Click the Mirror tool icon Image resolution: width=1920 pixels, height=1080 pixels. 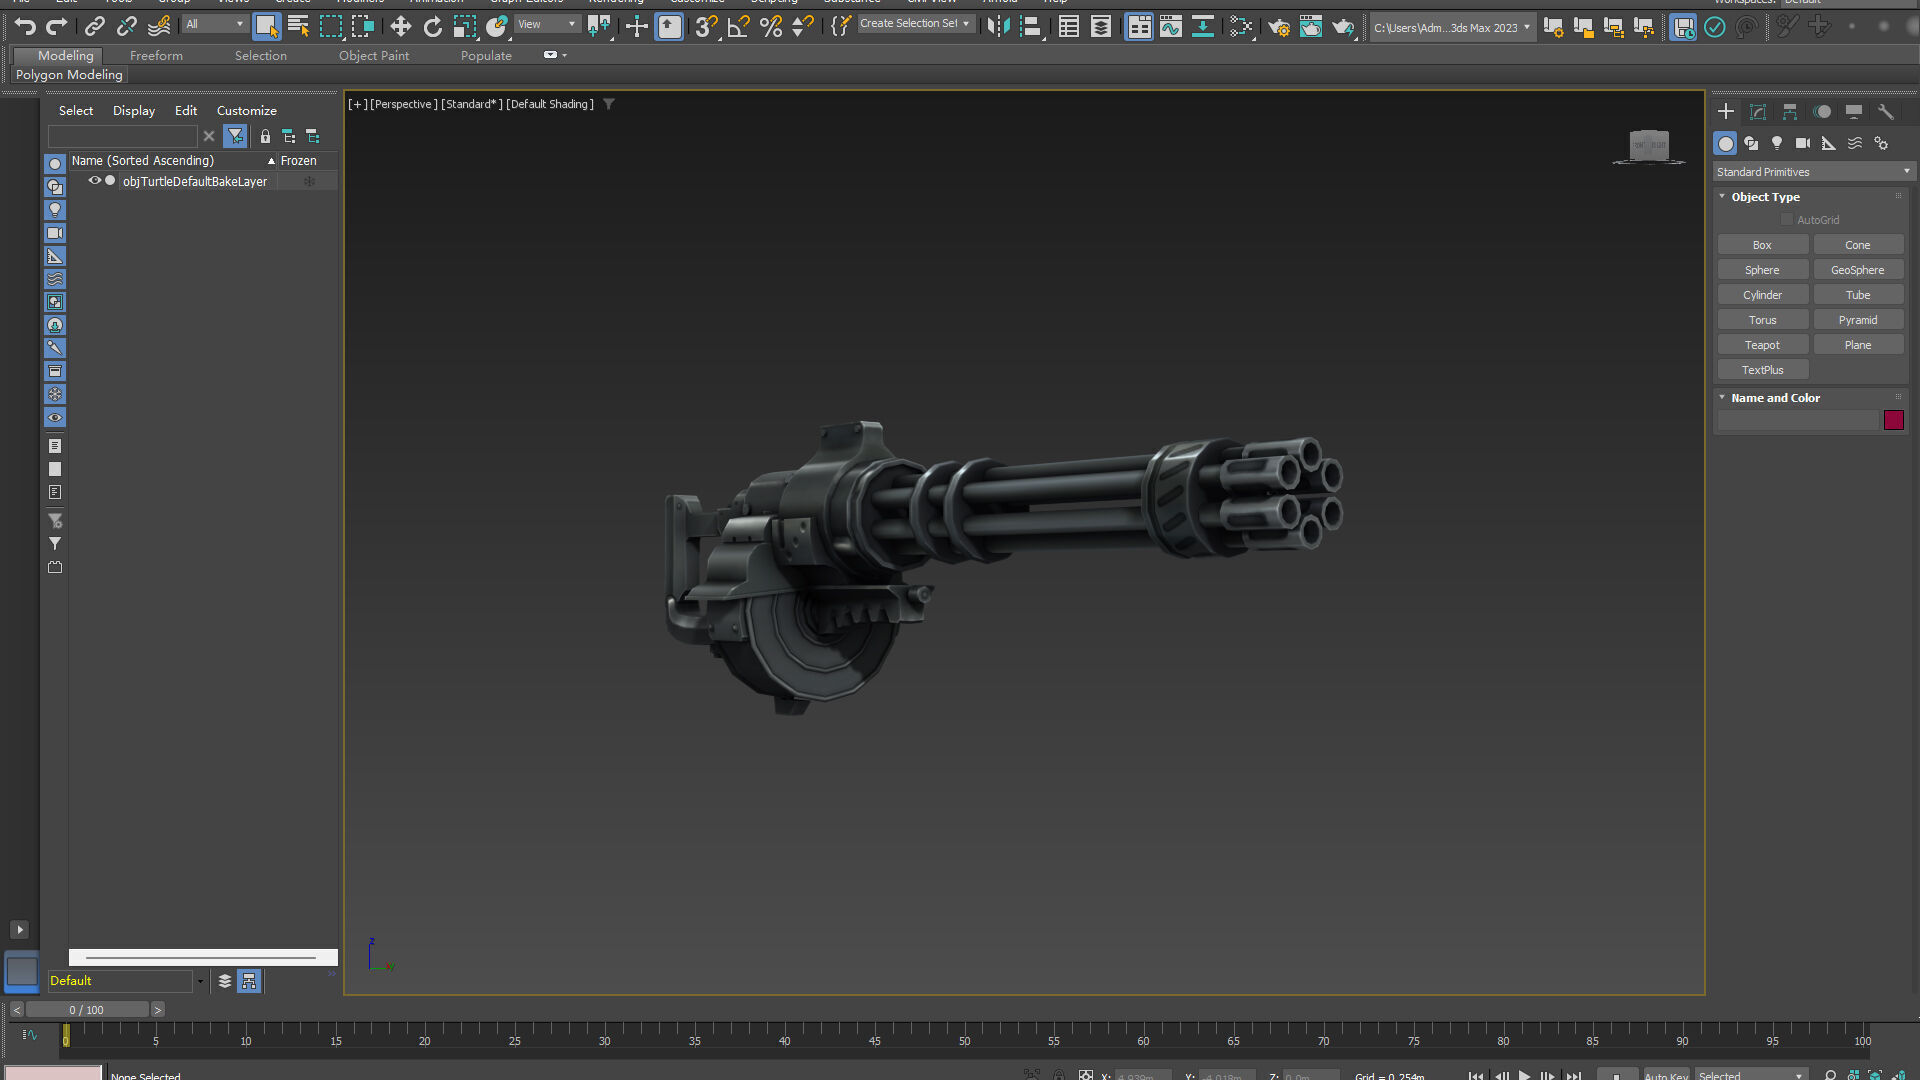[997, 27]
